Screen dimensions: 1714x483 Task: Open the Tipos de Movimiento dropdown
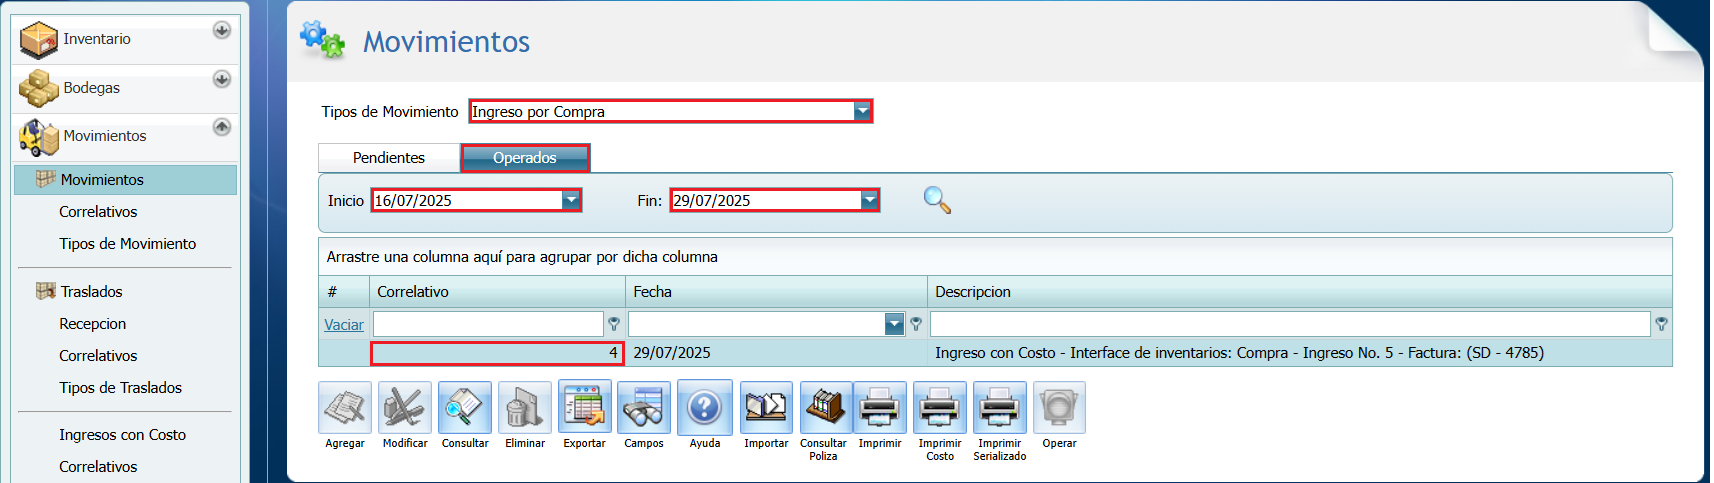[x=862, y=111]
